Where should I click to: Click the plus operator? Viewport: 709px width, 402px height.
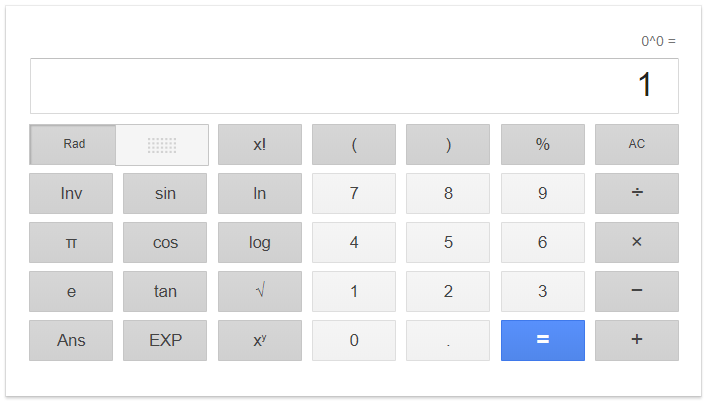[x=637, y=340]
